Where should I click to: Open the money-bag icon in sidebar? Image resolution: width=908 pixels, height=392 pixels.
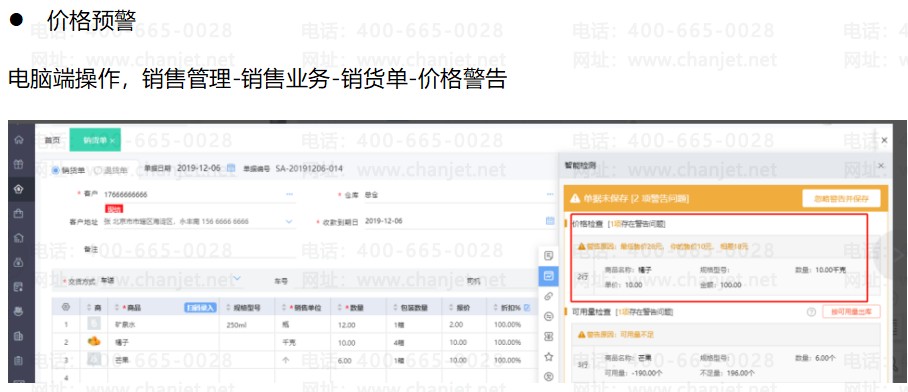pos(19,262)
